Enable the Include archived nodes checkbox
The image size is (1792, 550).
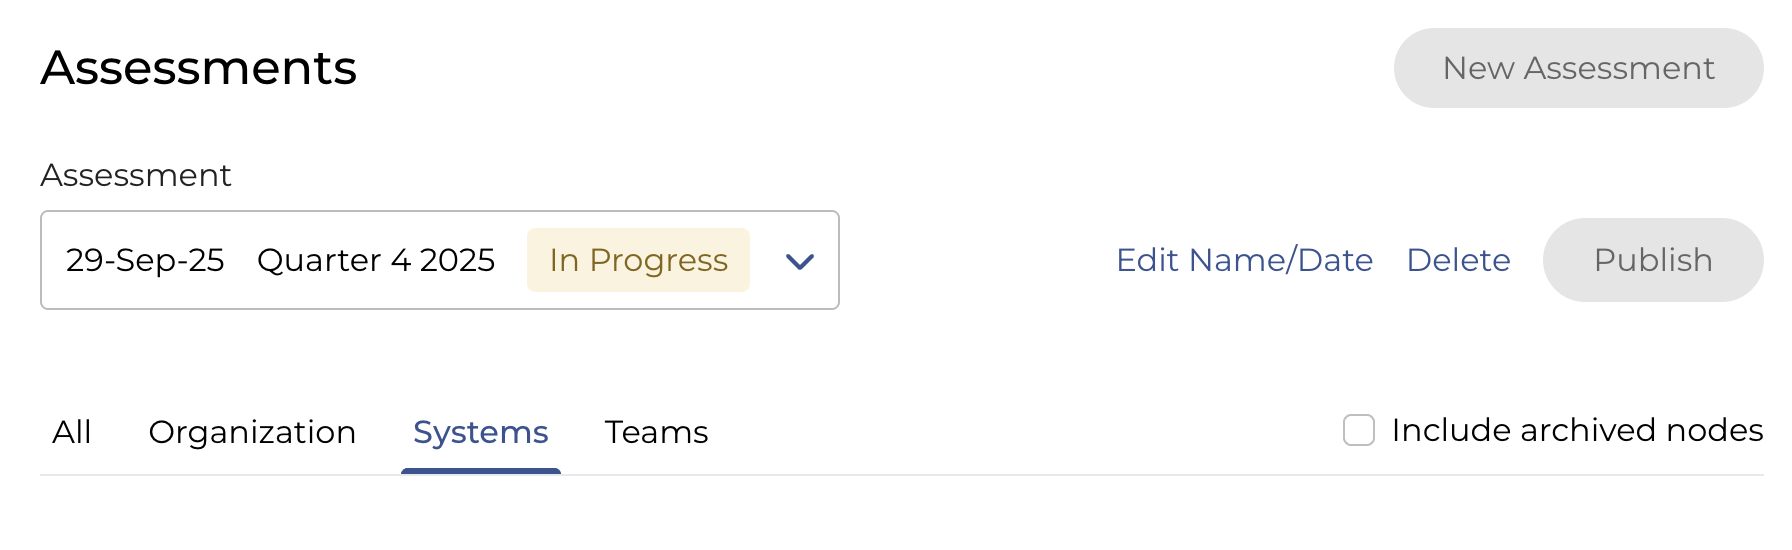pos(1358,430)
